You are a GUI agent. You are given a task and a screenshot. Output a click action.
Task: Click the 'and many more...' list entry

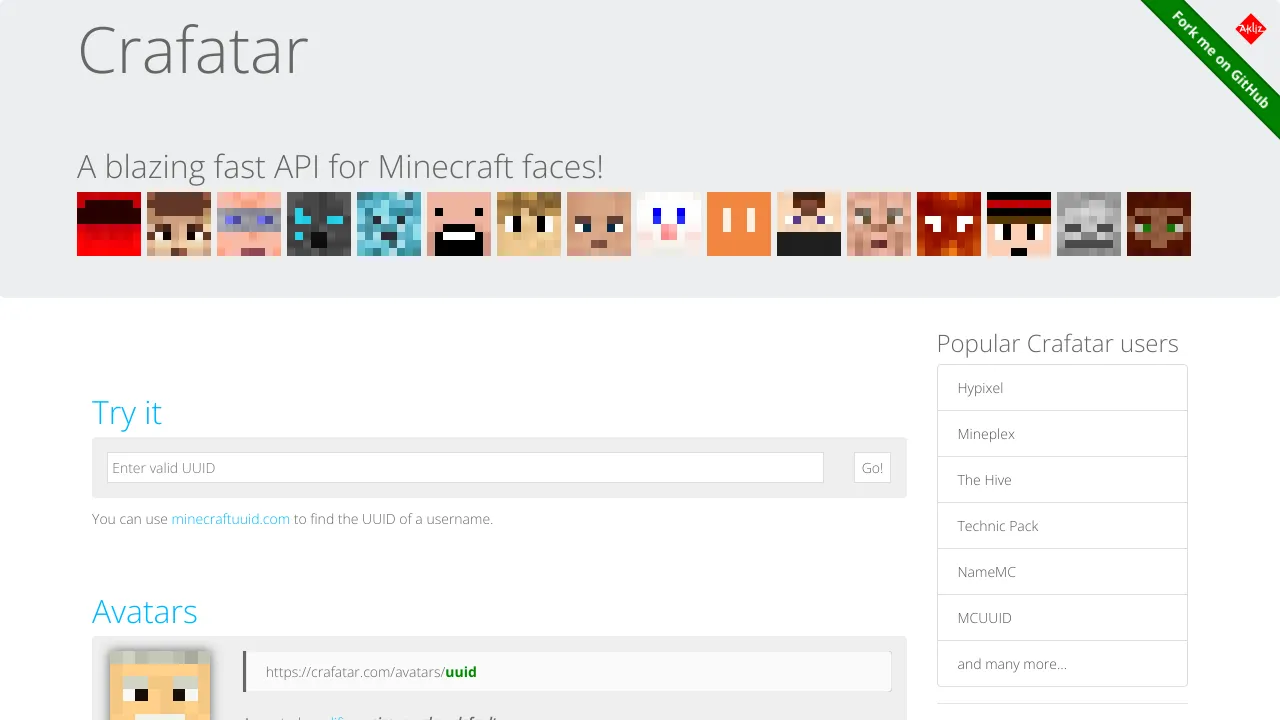point(1062,664)
